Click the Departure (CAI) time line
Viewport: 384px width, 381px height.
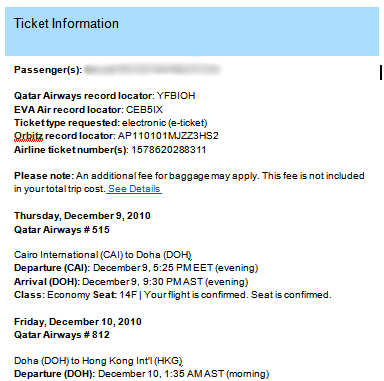pyautogui.click(x=136, y=268)
